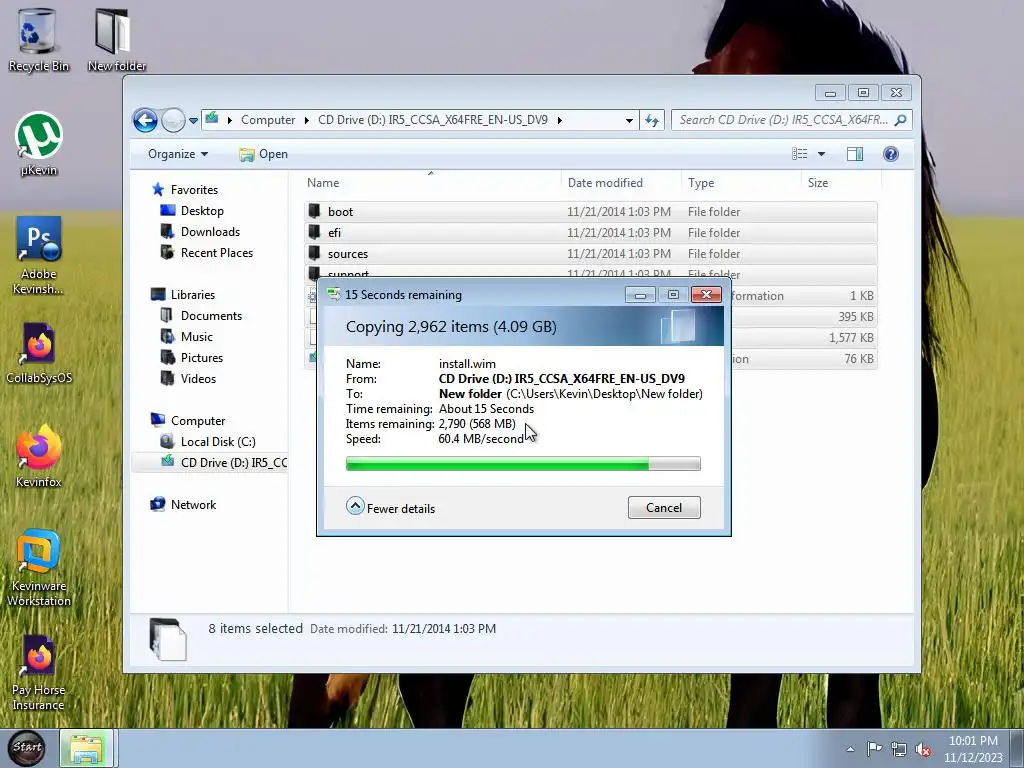
Task: Open the Videos library
Action: tap(189, 378)
